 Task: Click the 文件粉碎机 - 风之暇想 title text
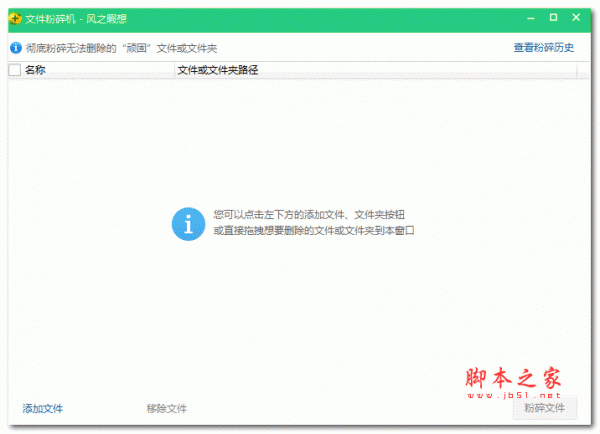coord(76,19)
